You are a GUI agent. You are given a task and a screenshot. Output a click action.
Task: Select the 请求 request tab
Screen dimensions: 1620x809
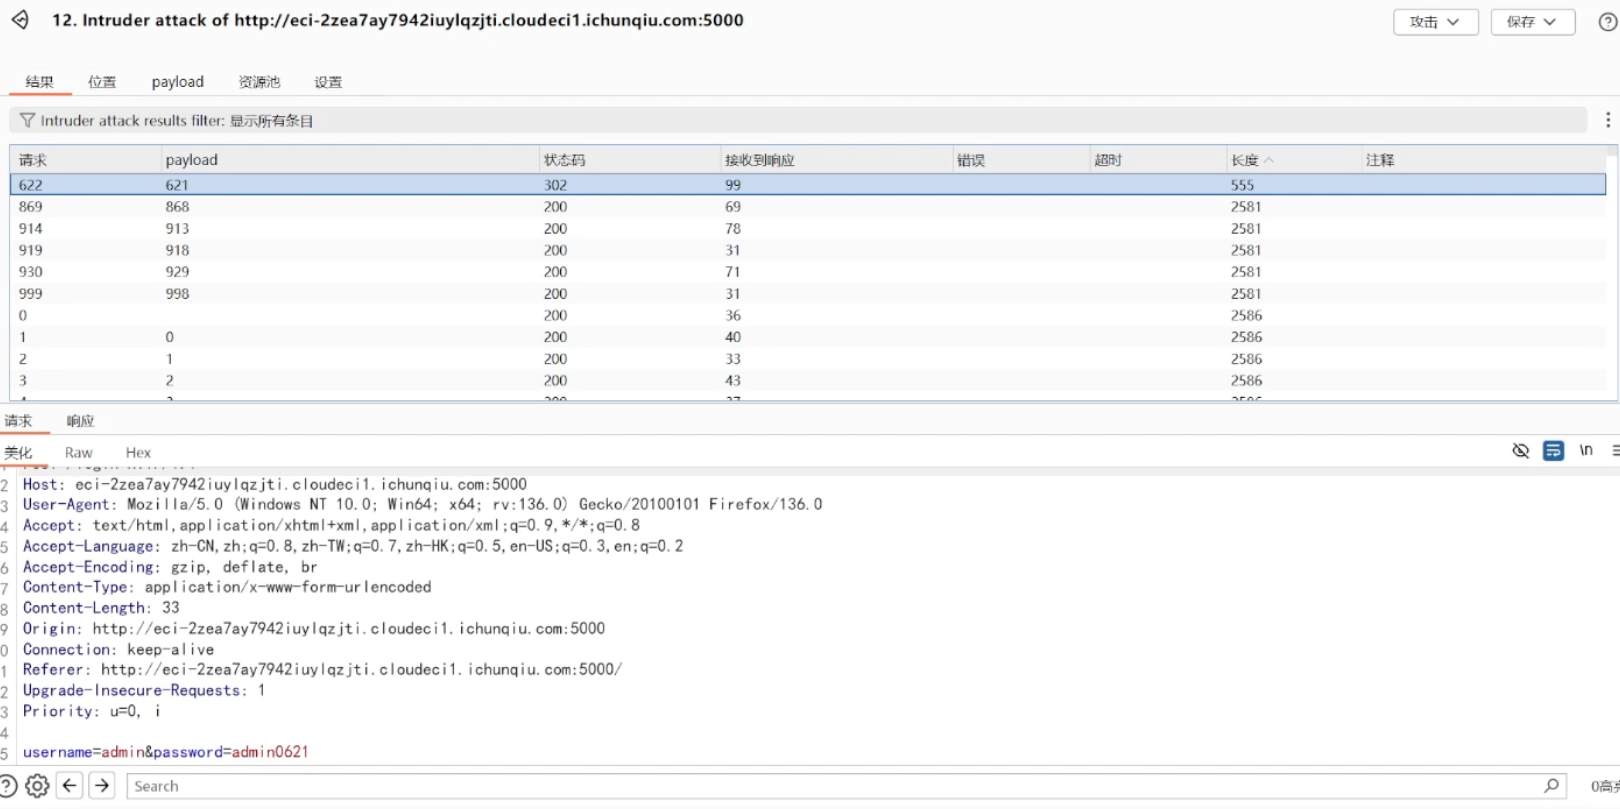(x=18, y=421)
